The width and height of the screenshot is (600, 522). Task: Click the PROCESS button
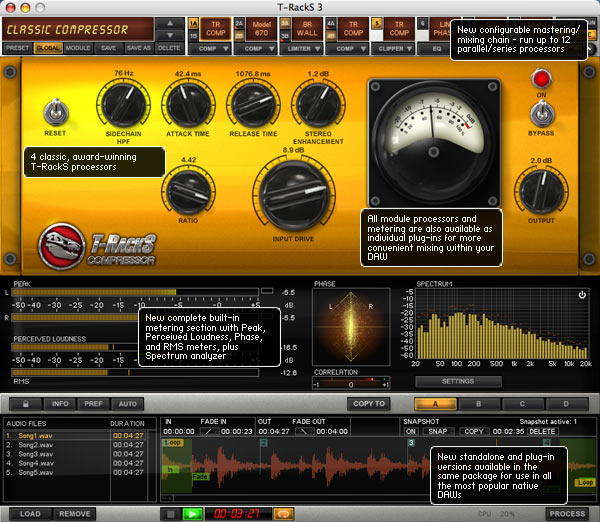567,514
